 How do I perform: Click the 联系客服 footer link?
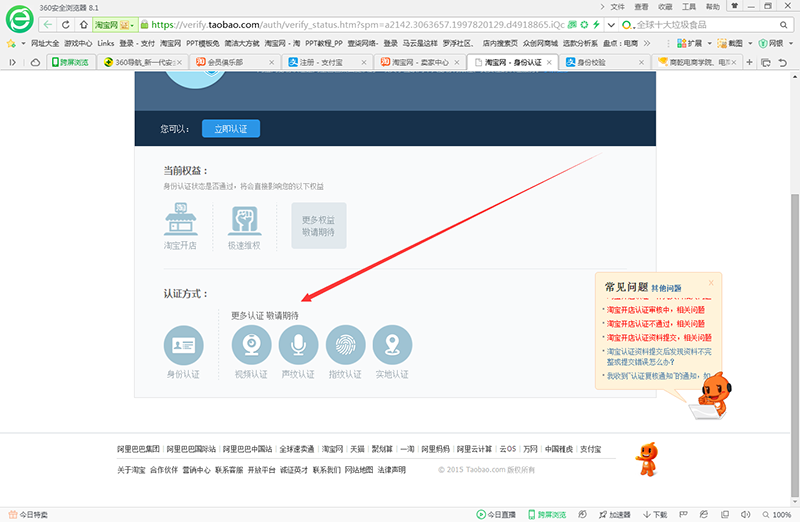pos(229,470)
